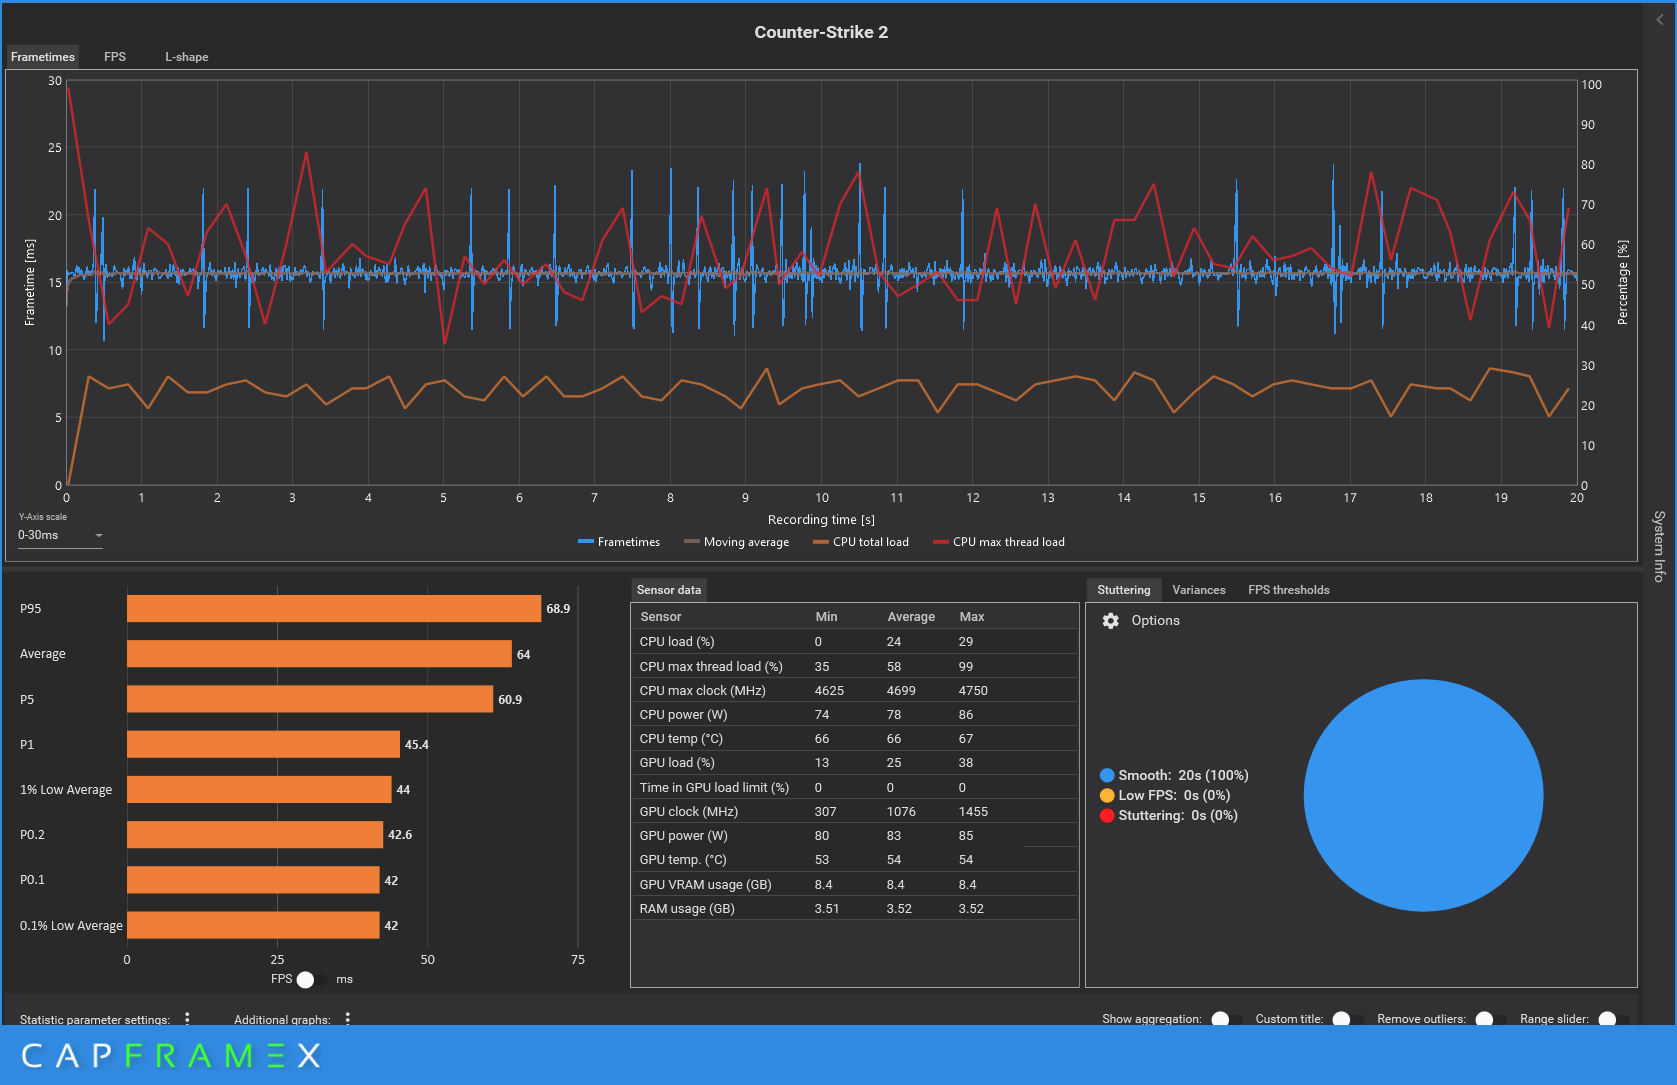Open the Variances tab
The width and height of the screenshot is (1677, 1085).
click(x=1199, y=590)
